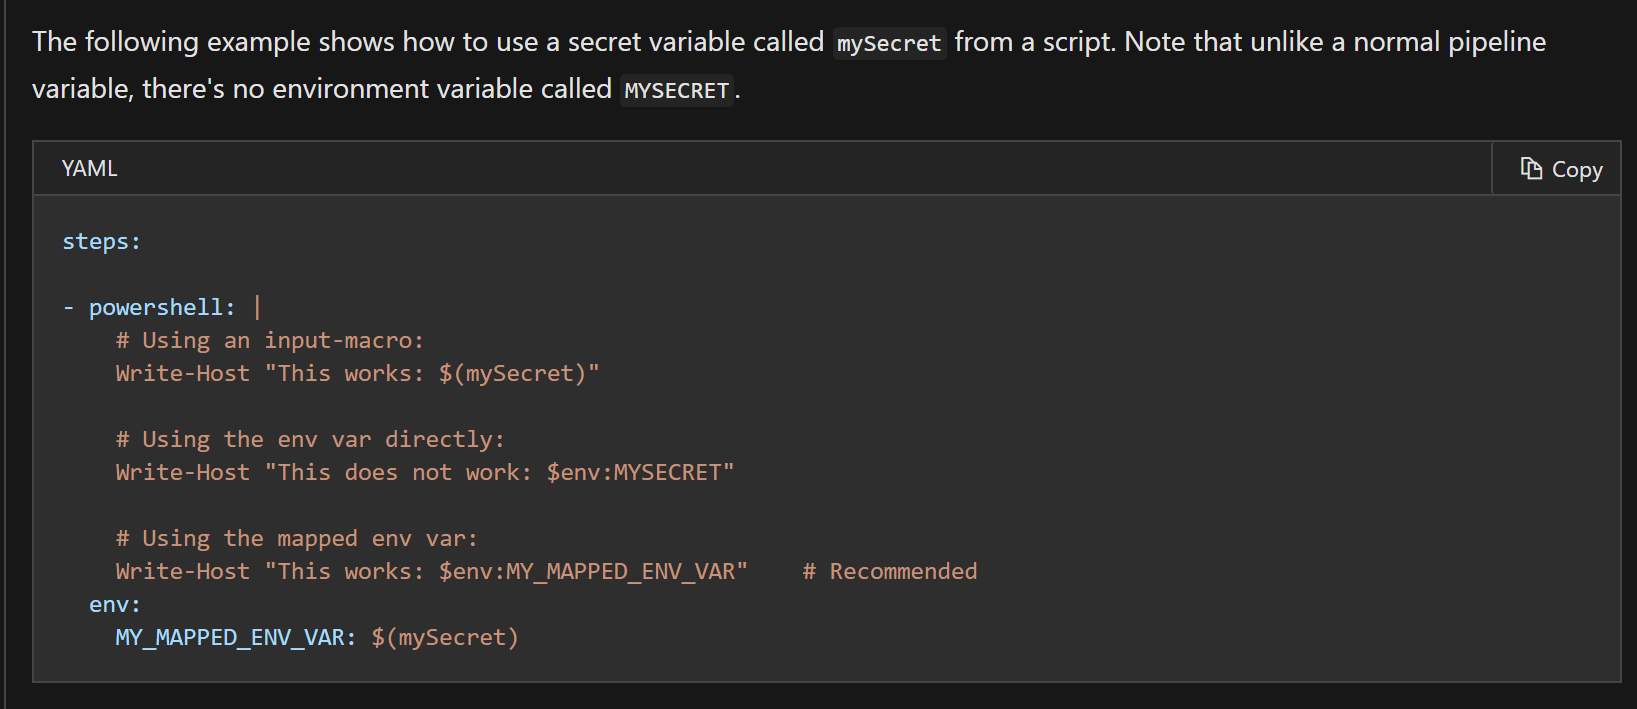Click the MY_MAPPED_ENV_VAR: key under env
Viewport: 1637px width, 709px height.
pos(235,638)
